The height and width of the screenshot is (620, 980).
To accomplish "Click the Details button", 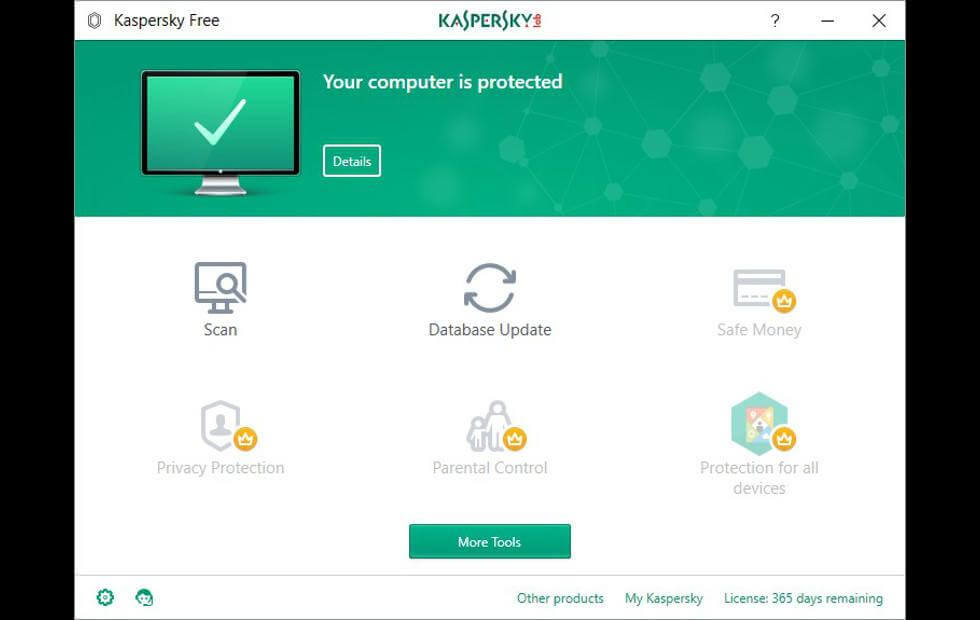I will pos(352,161).
